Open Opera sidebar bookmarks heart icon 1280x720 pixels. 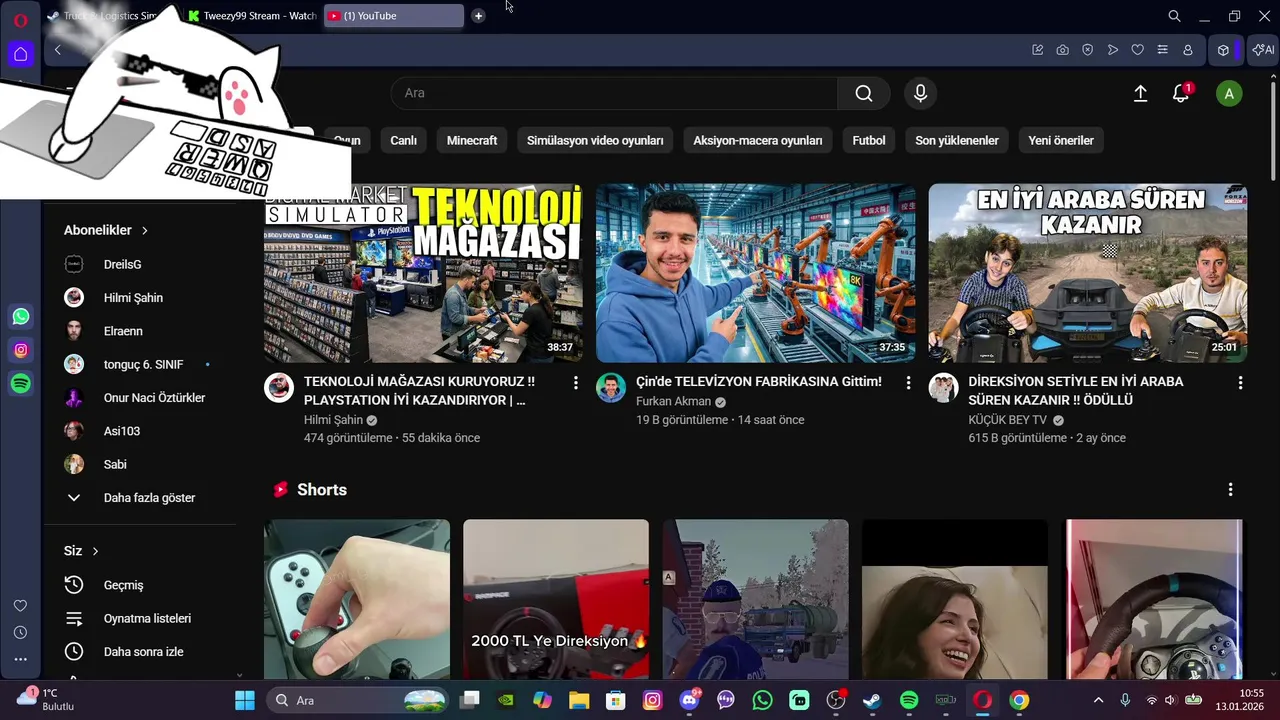tap(20, 606)
